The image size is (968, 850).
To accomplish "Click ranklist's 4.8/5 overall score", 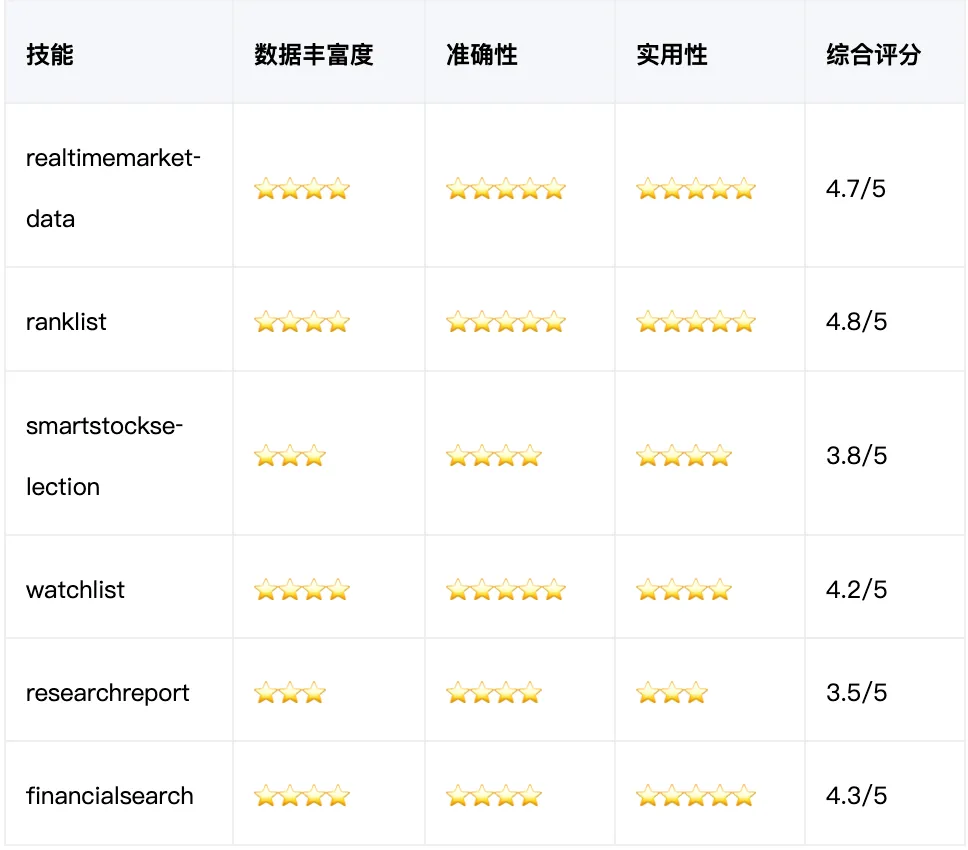I will (x=856, y=322).
